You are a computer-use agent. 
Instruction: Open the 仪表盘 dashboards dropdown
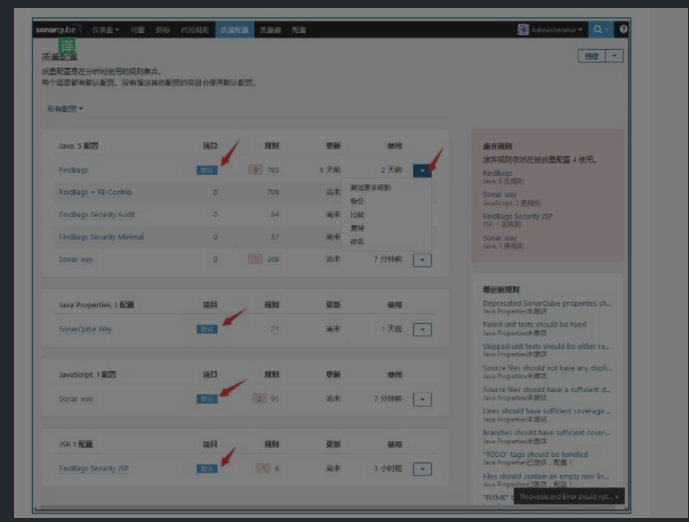[105, 30]
